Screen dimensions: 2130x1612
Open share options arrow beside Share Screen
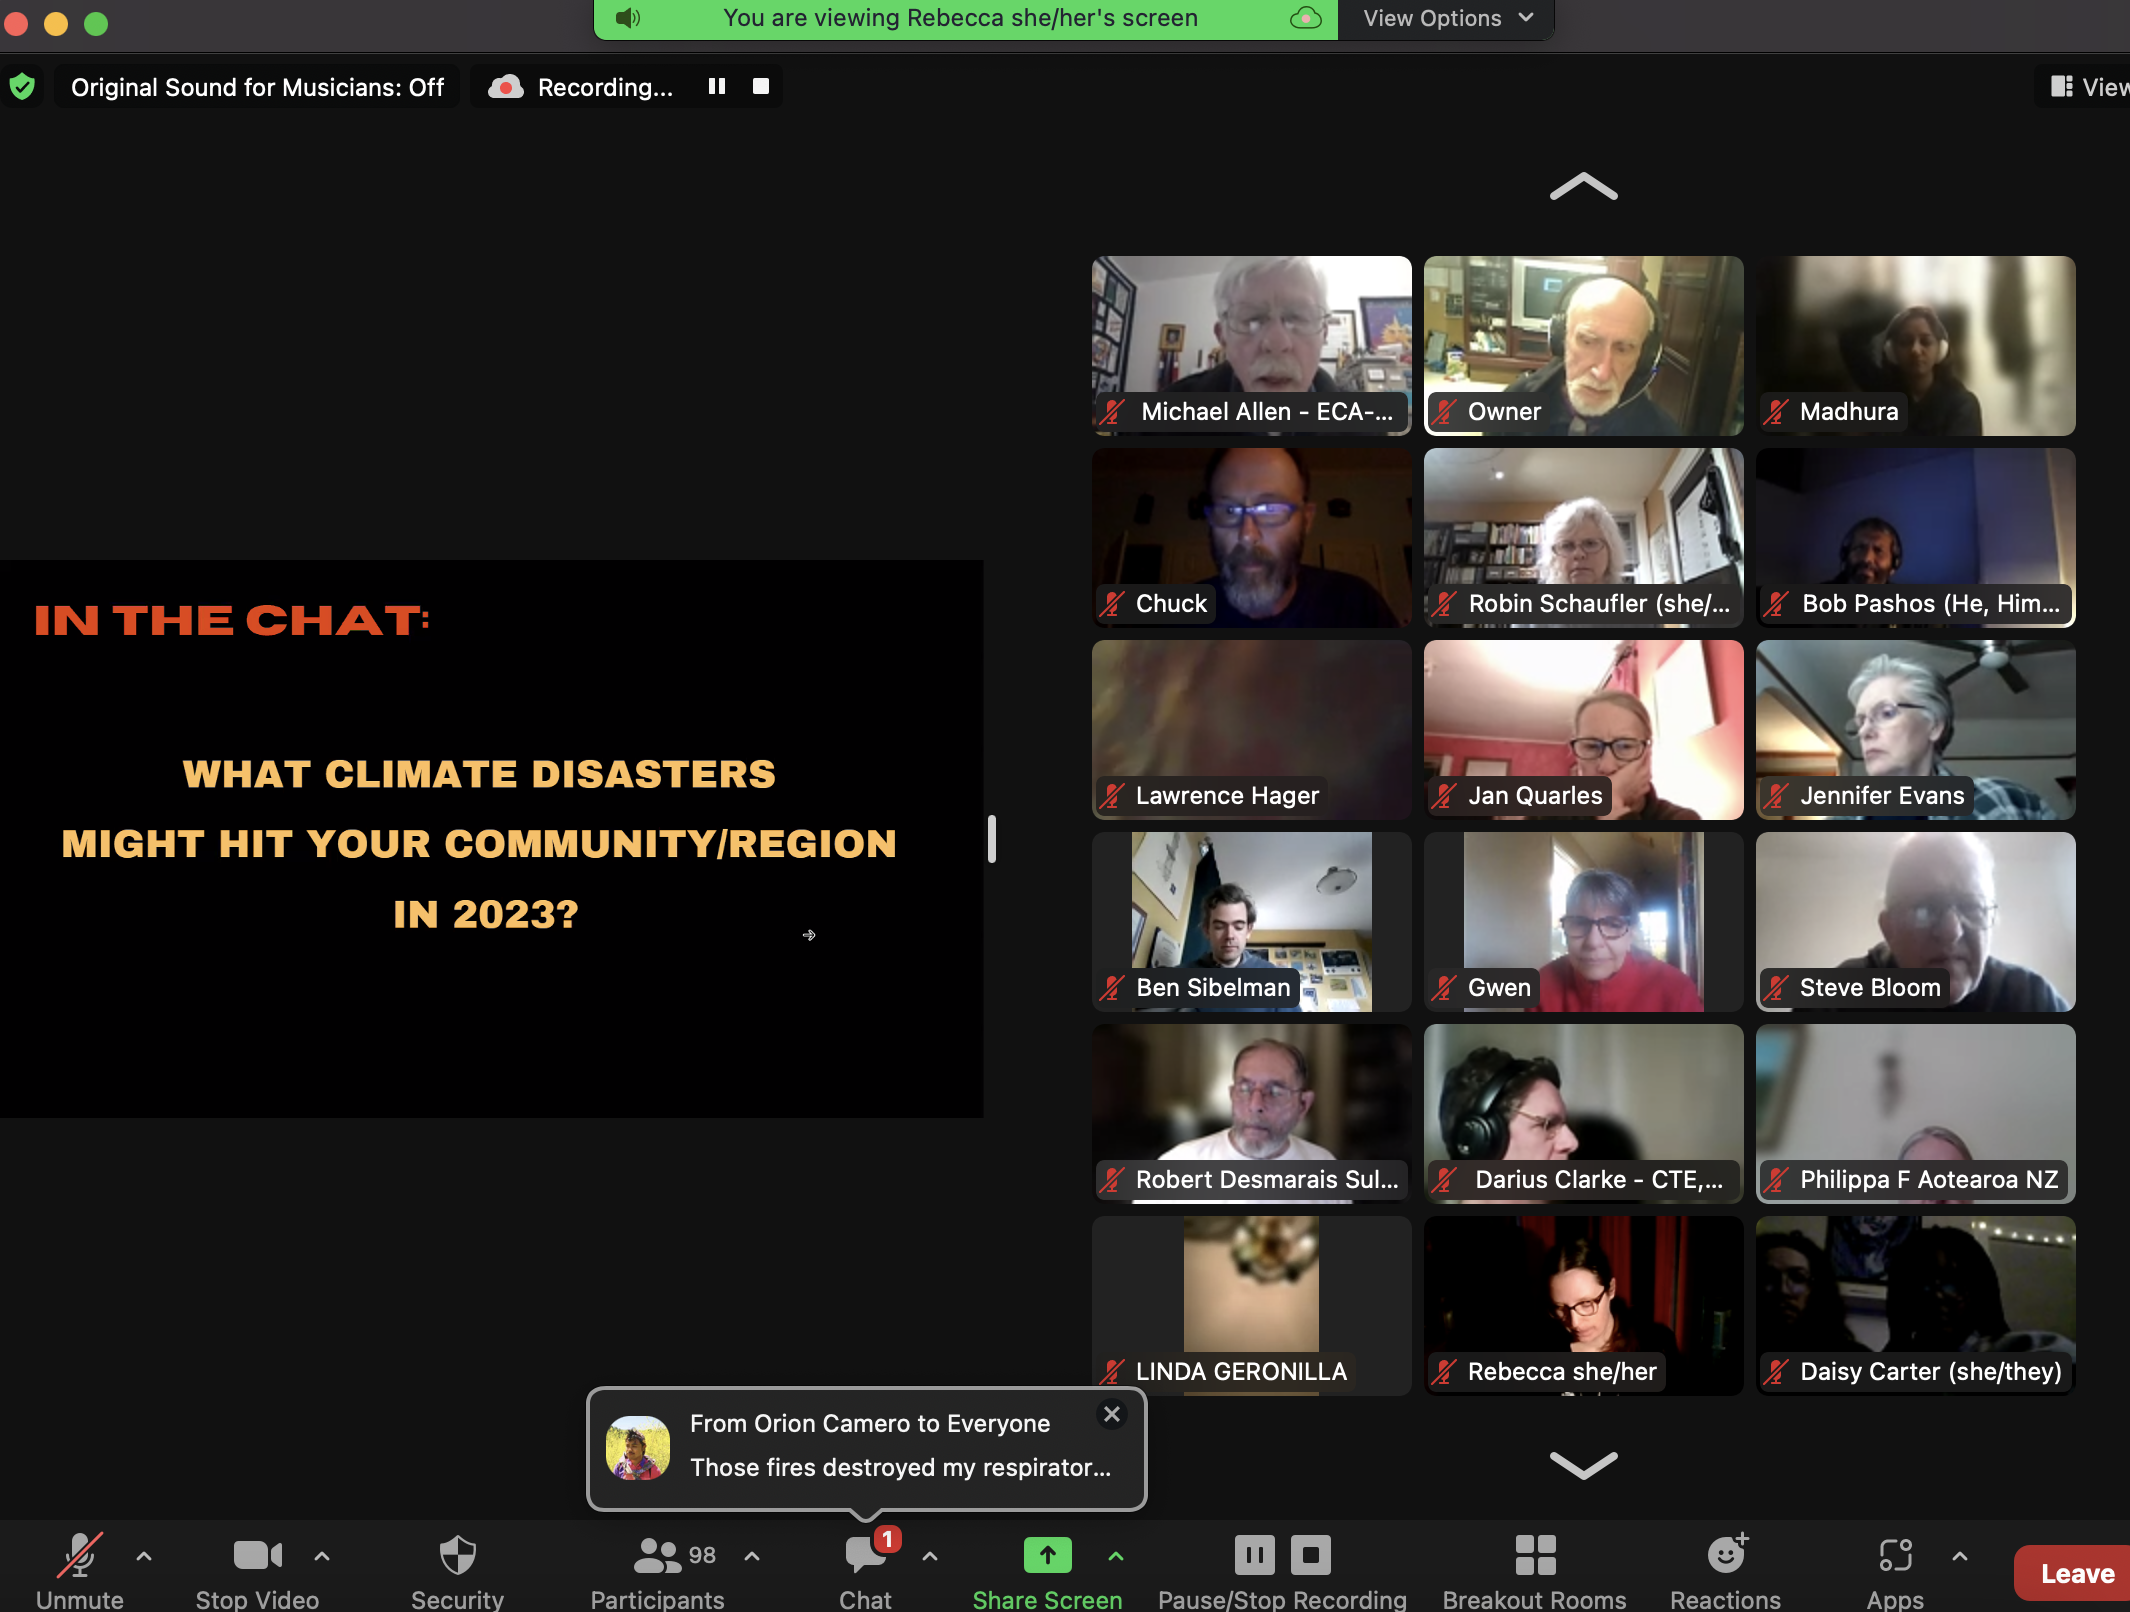click(1116, 1556)
